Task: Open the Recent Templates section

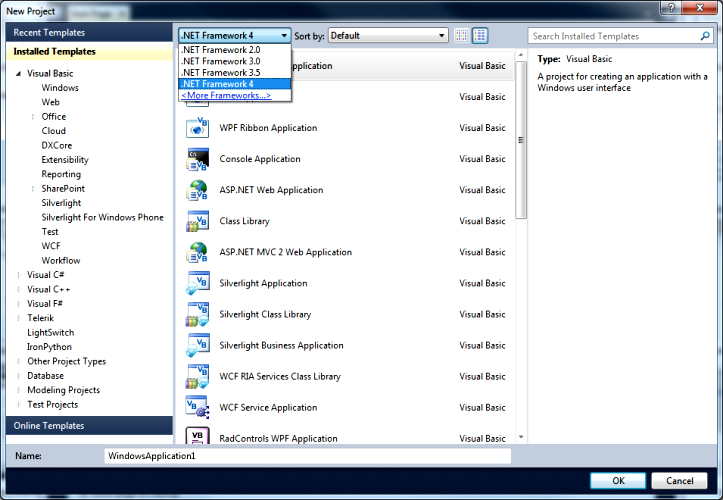Action: tap(89, 33)
